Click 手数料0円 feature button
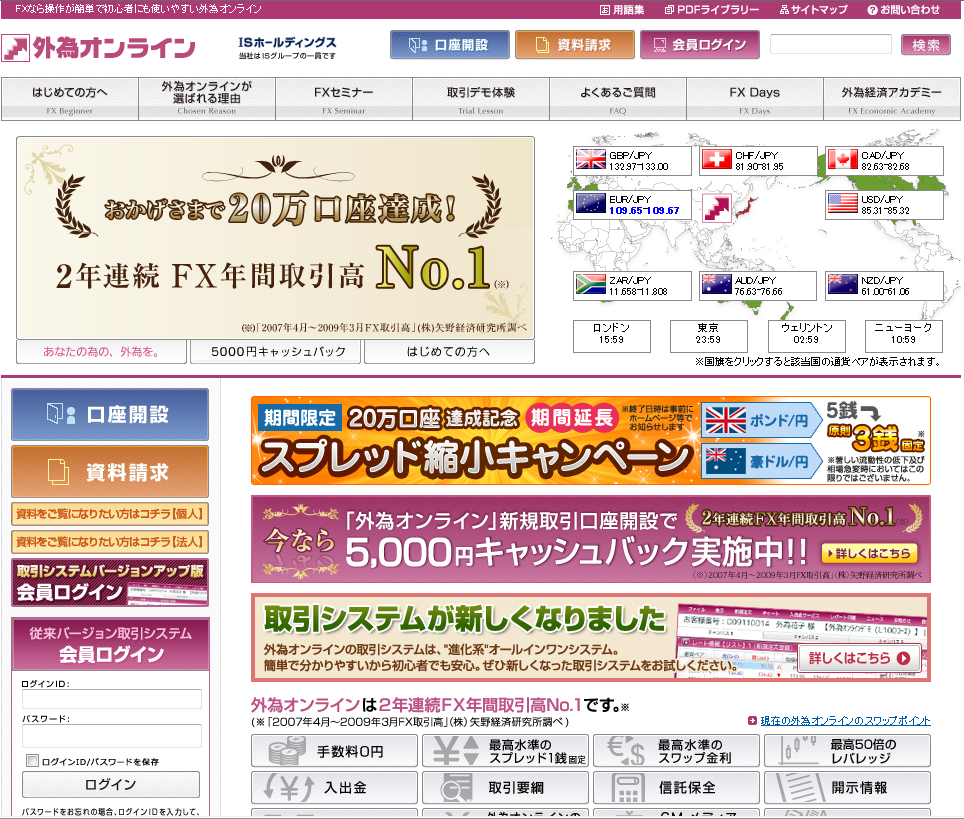The image size is (964, 819). point(334,751)
